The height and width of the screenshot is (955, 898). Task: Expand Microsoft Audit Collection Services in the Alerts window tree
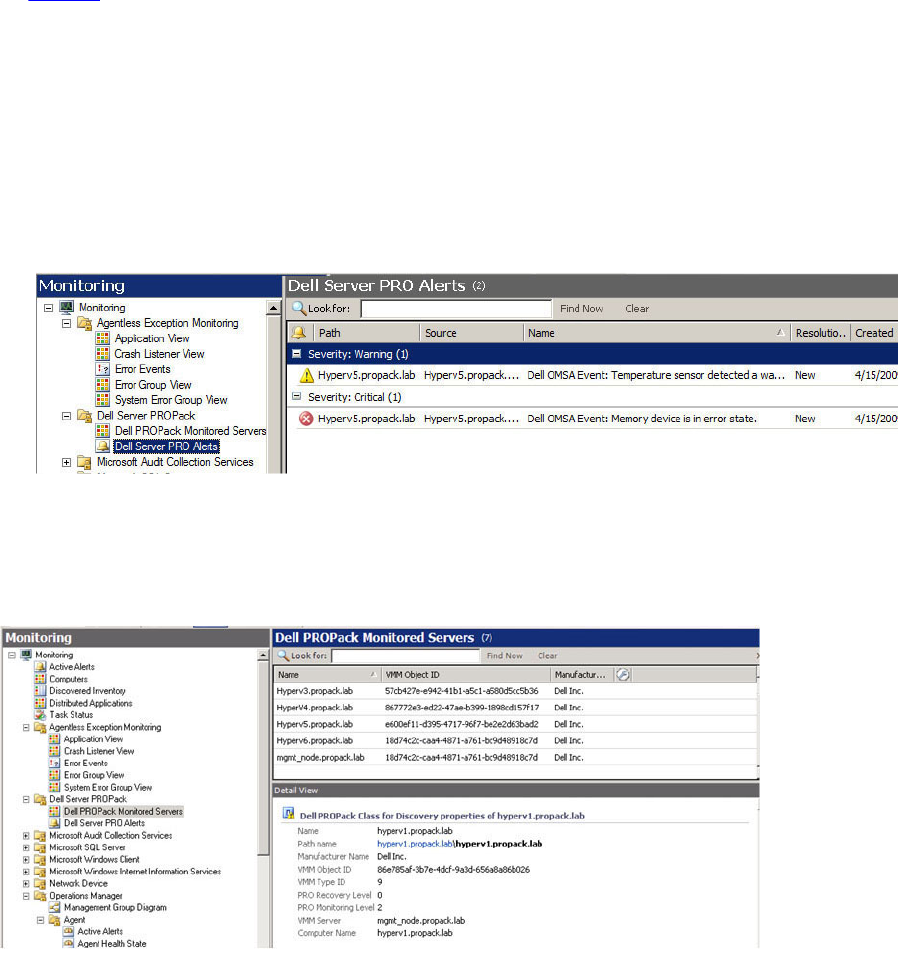coord(66,462)
